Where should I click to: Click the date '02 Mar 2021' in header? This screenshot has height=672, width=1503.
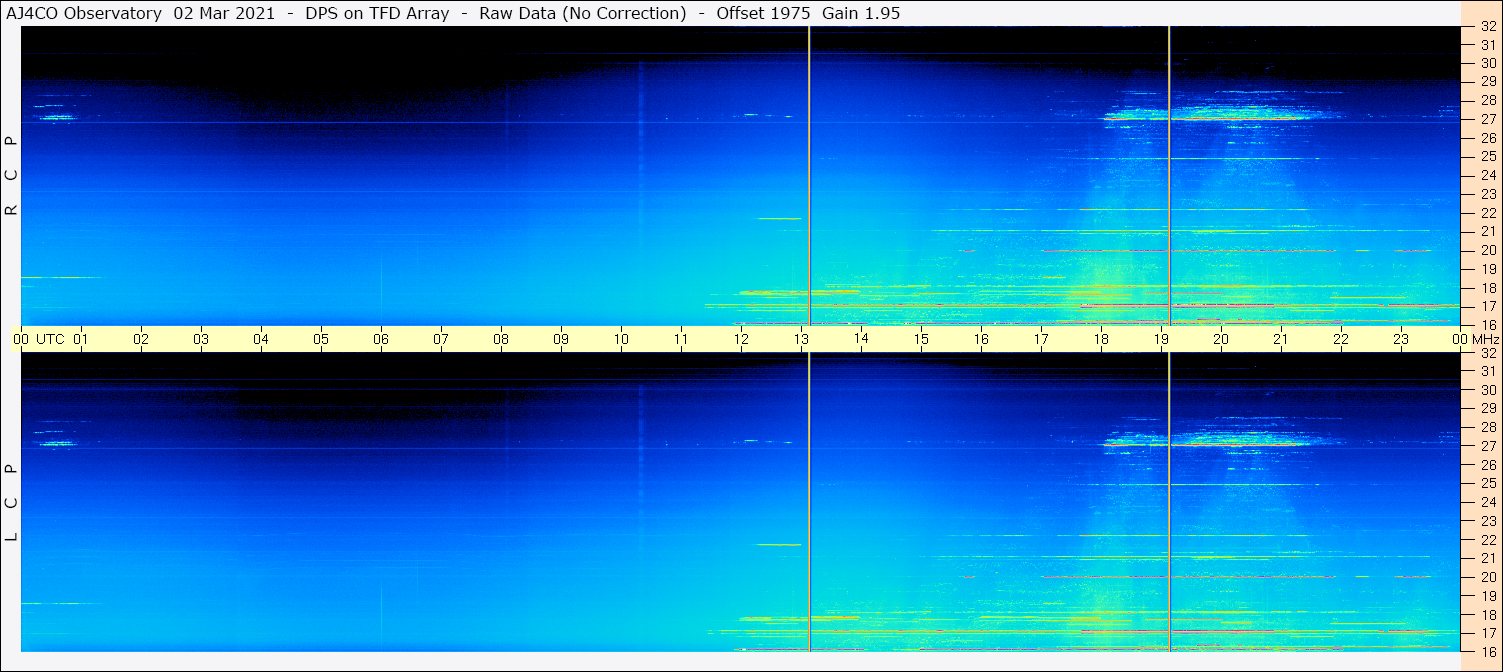coord(225,14)
